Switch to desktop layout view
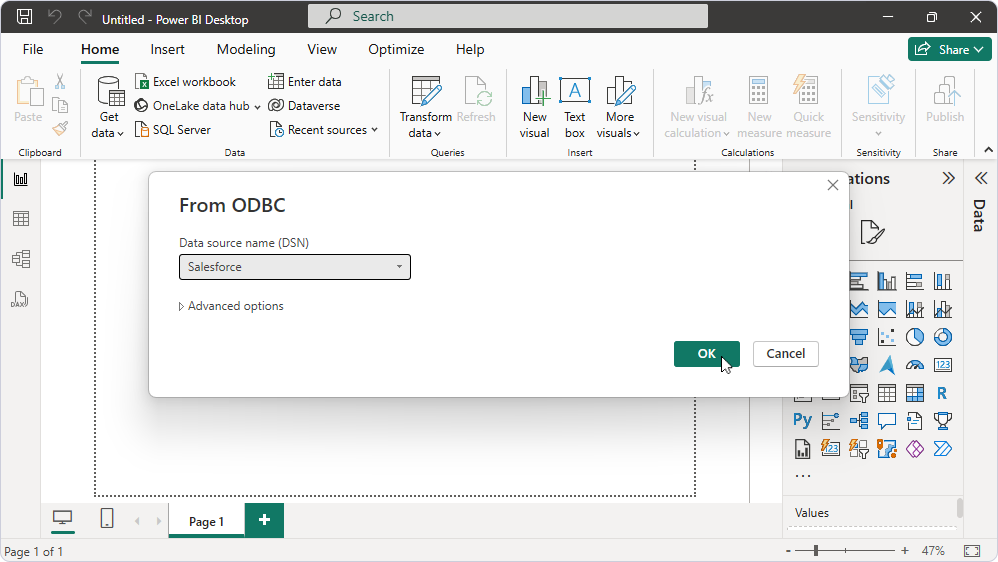The width and height of the screenshot is (998, 562). point(63,519)
